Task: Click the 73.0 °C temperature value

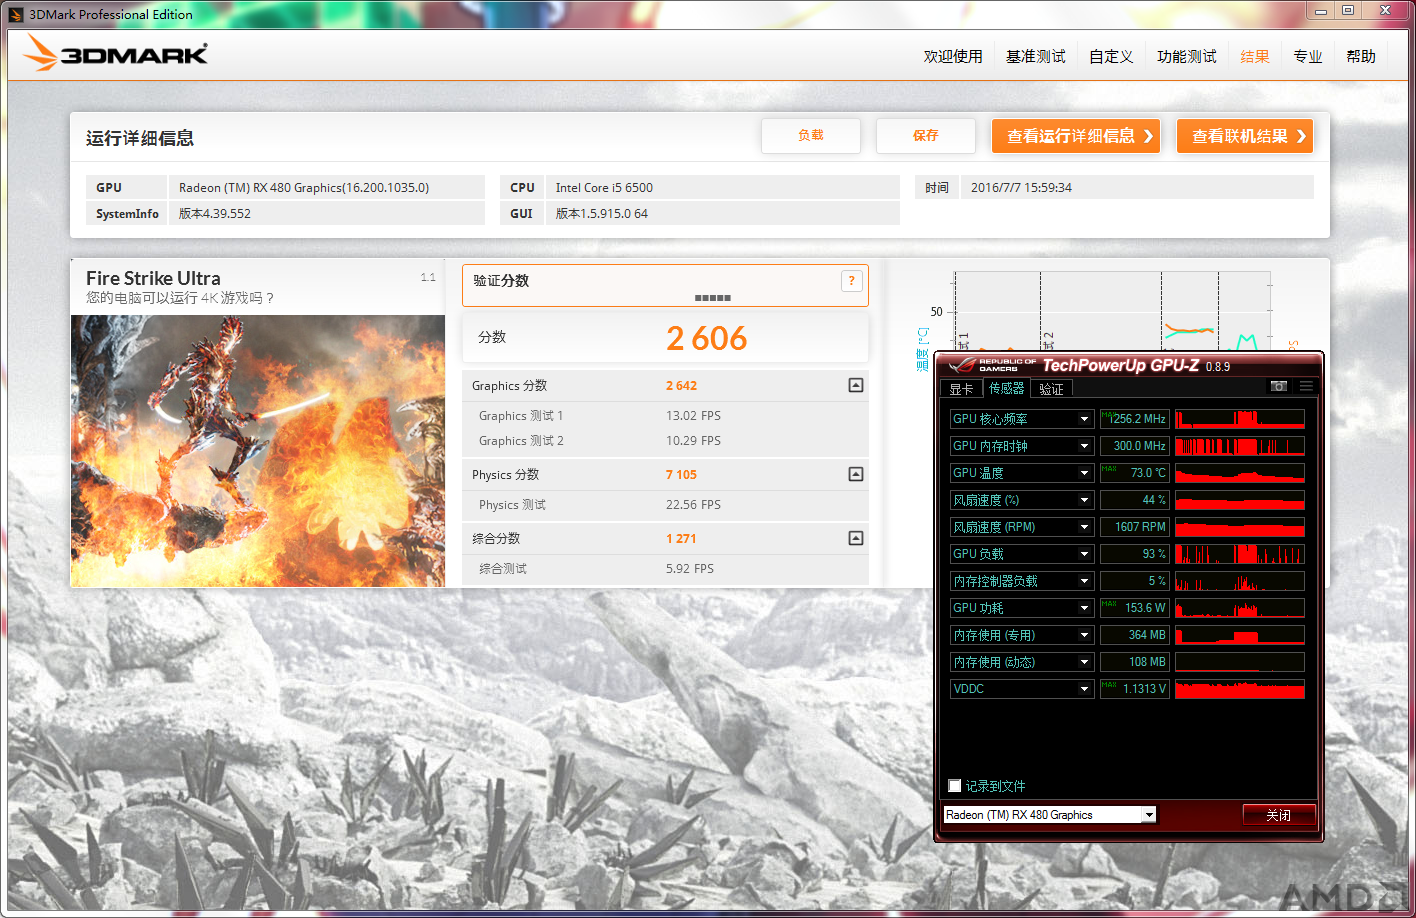Action: [1135, 473]
